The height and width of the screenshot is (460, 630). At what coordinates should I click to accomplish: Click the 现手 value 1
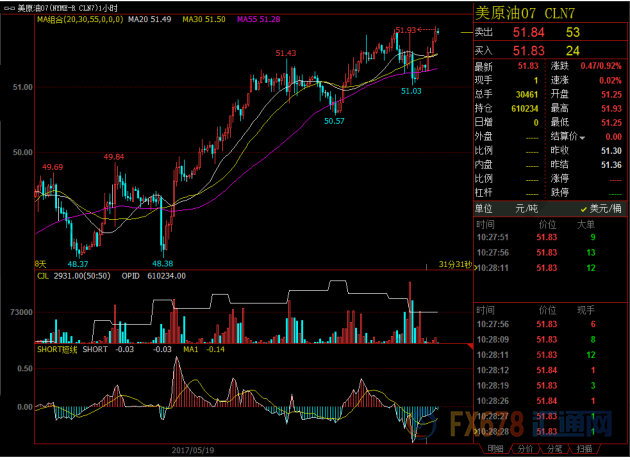pyautogui.click(x=536, y=80)
